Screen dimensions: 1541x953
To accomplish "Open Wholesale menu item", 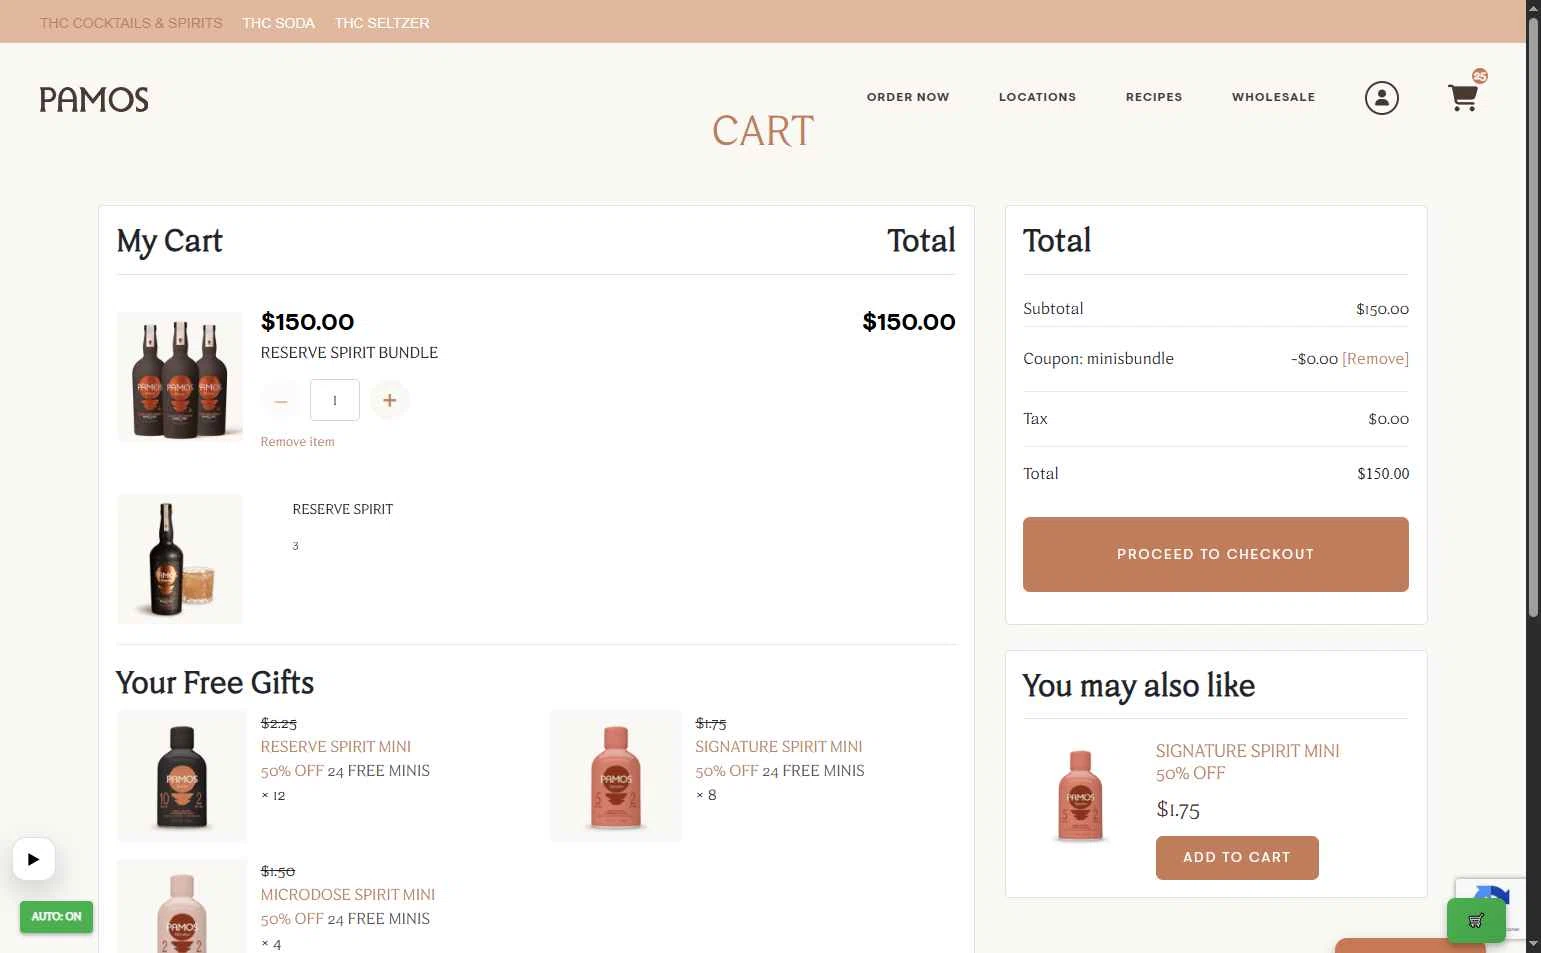I will pyautogui.click(x=1274, y=97).
